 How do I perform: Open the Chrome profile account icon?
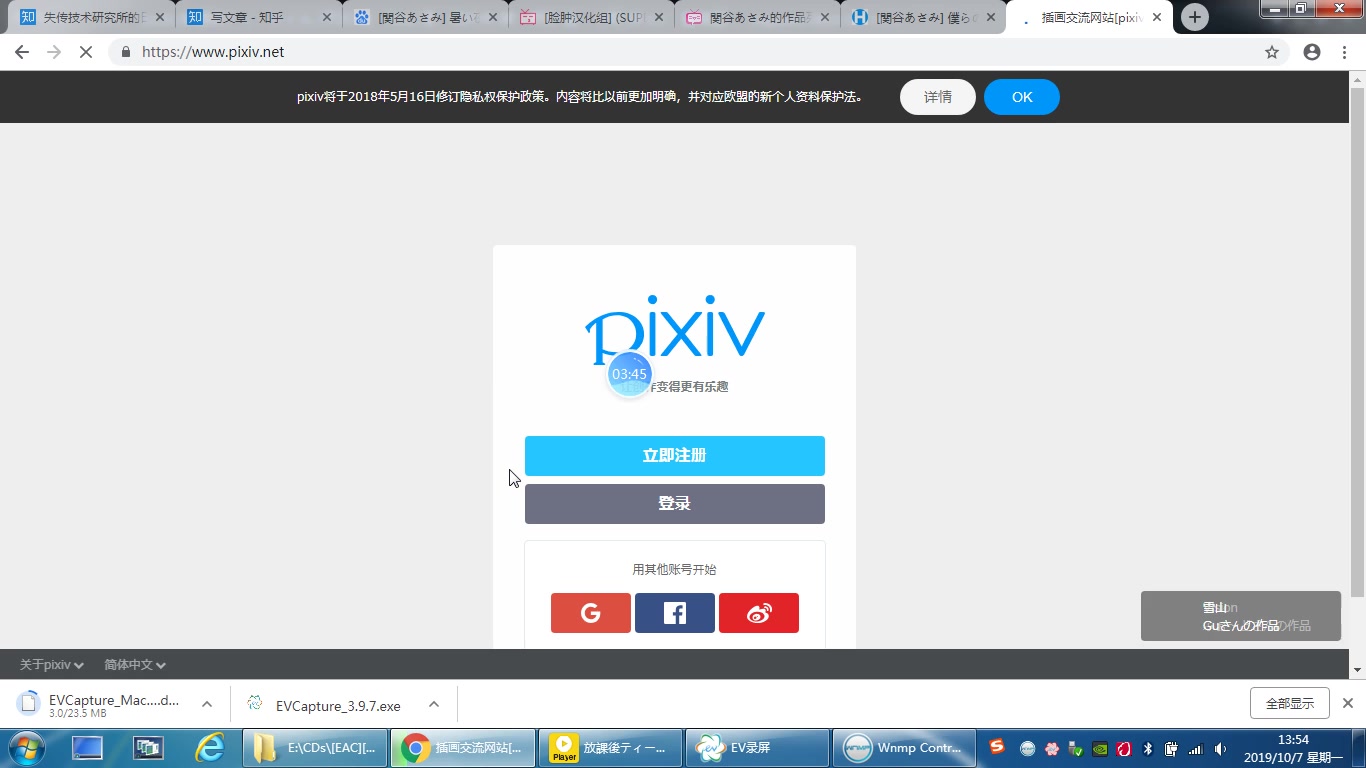click(1312, 52)
